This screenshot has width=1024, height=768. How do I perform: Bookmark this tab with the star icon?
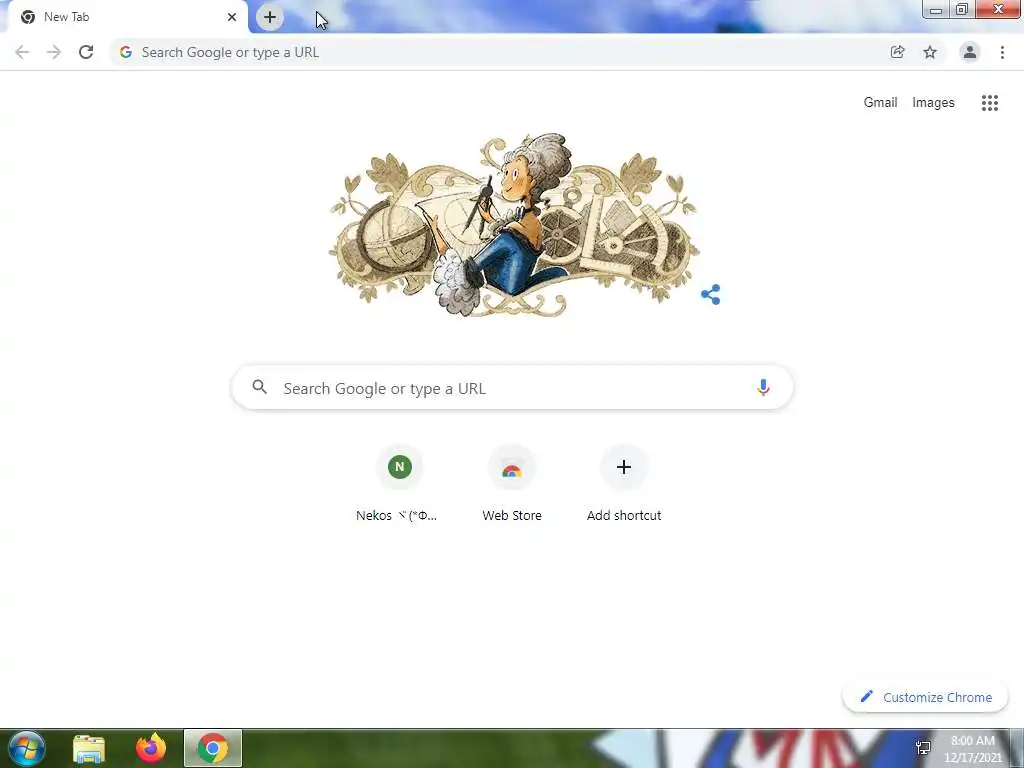(930, 52)
